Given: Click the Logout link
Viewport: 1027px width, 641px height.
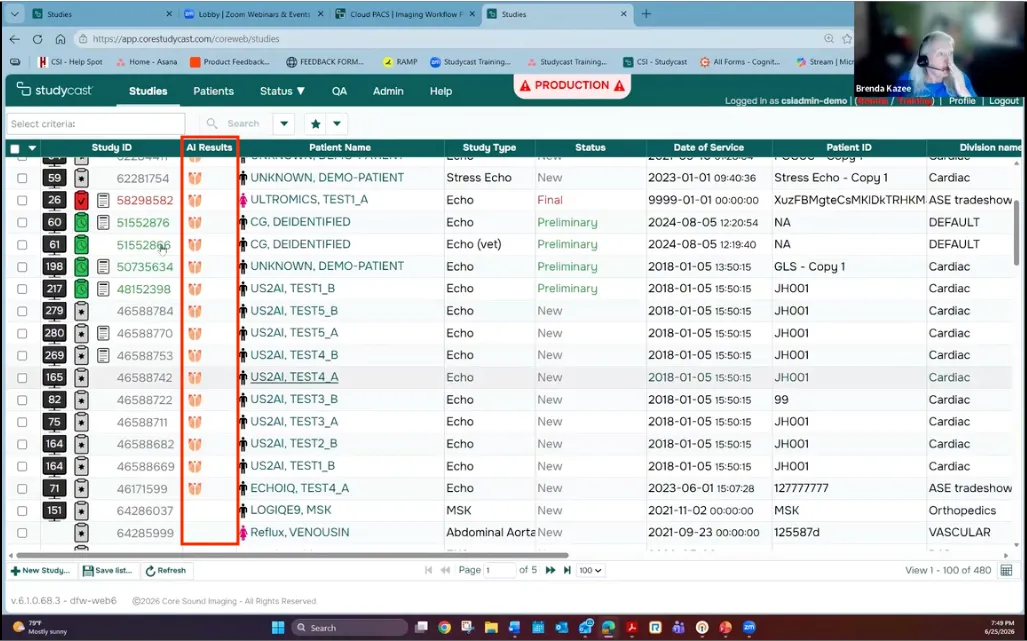Looking at the screenshot, I should tap(1003, 101).
